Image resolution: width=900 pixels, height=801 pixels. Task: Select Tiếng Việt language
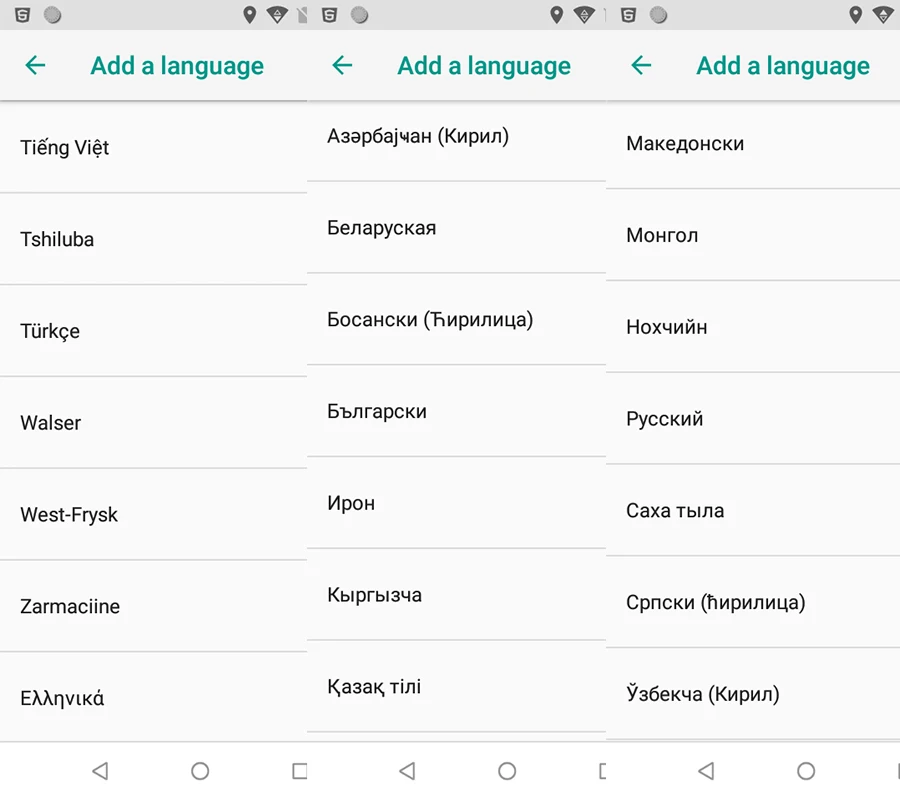click(x=153, y=147)
